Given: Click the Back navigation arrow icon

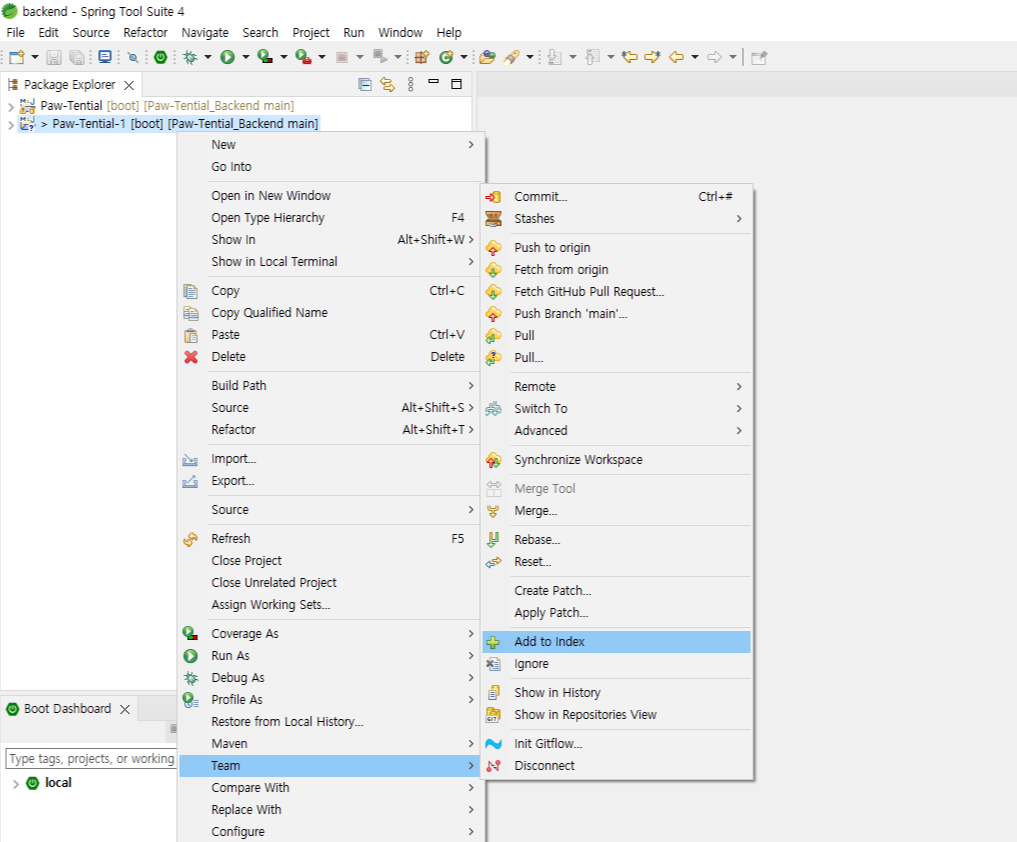Looking at the screenshot, I should [676, 57].
